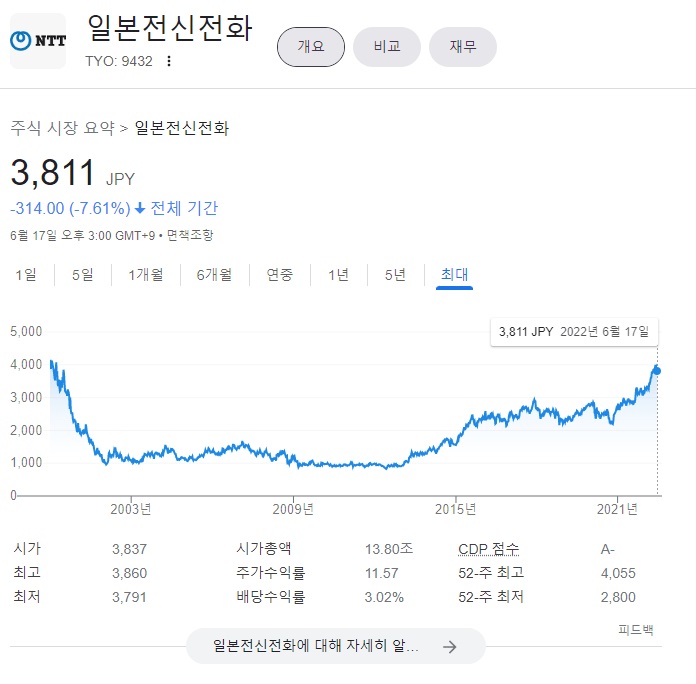This screenshot has width=696, height=684.
Task: Select the 비교 compare button
Action: [387, 47]
